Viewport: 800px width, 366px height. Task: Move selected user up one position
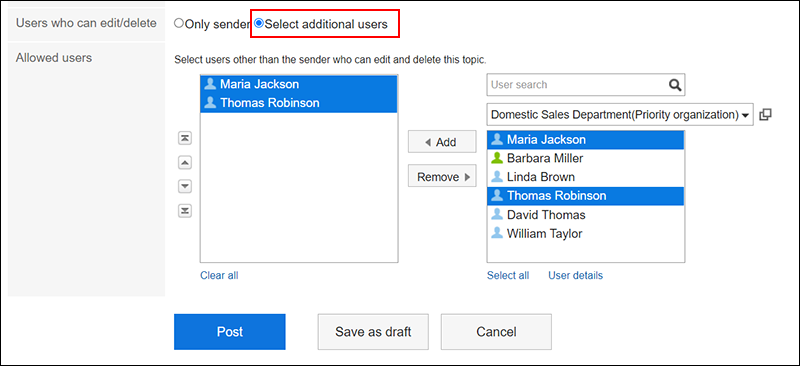[x=185, y=162]
